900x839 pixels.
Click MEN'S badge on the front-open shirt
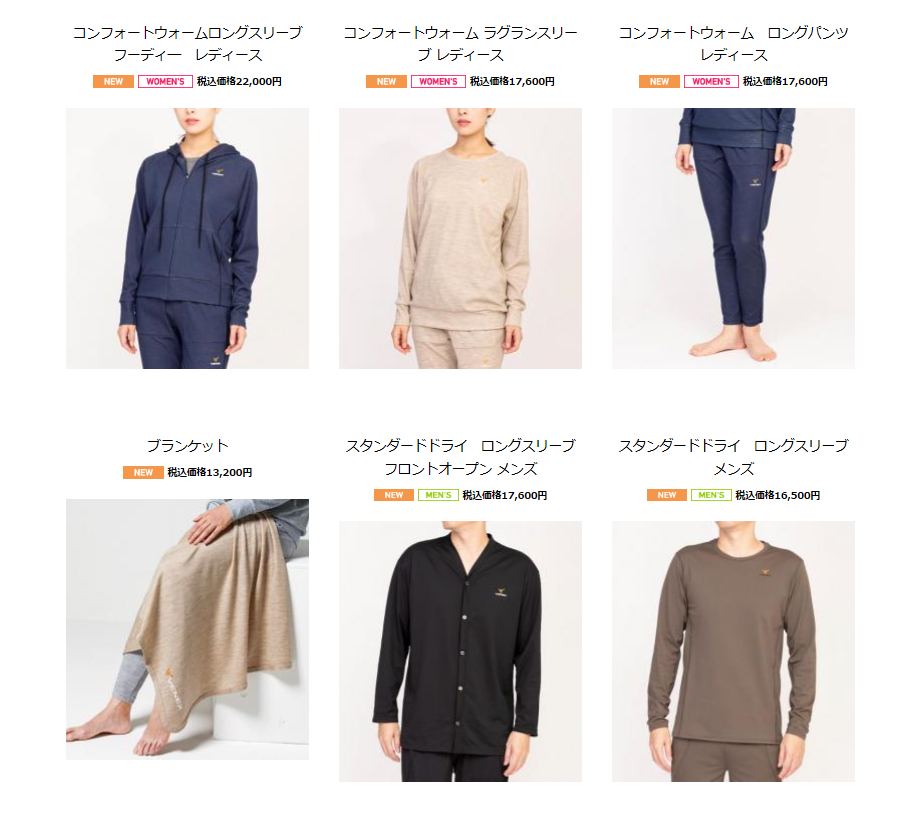438,495
